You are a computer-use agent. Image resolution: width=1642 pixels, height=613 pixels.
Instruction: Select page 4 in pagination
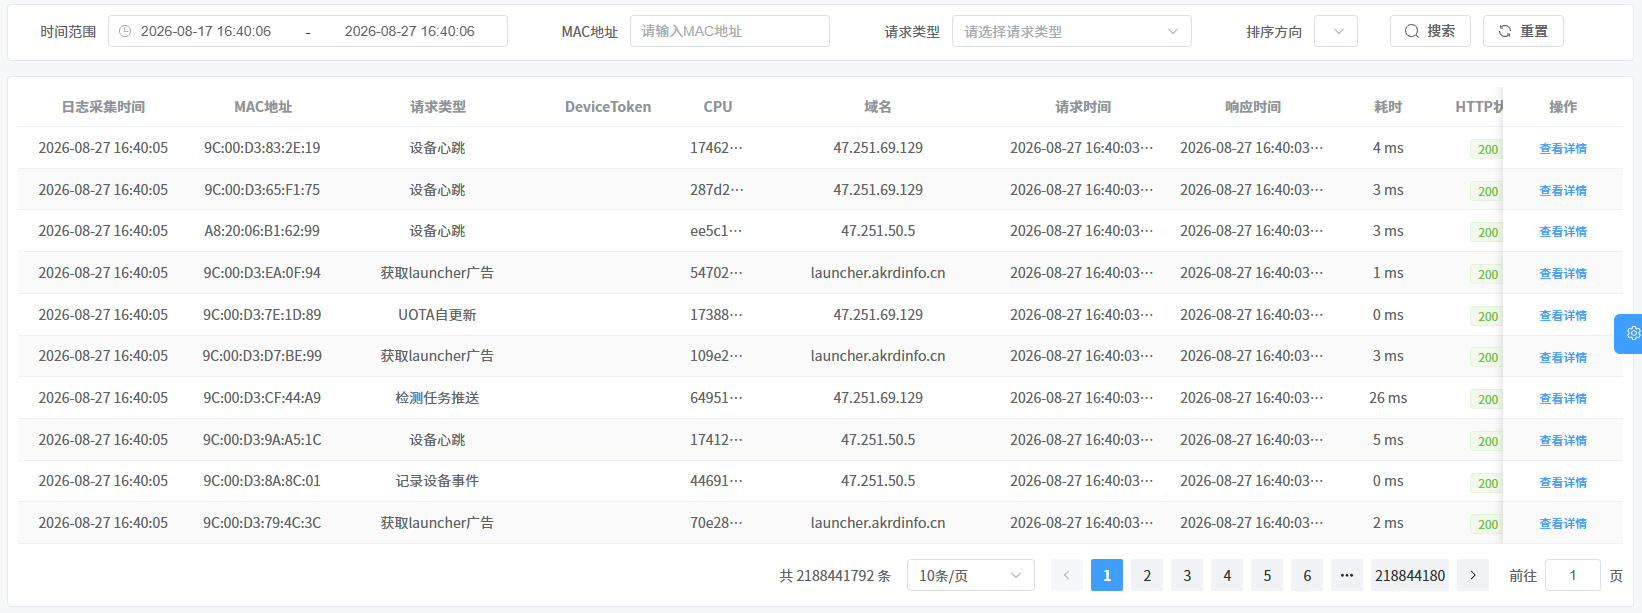[x=1227, y=575]
